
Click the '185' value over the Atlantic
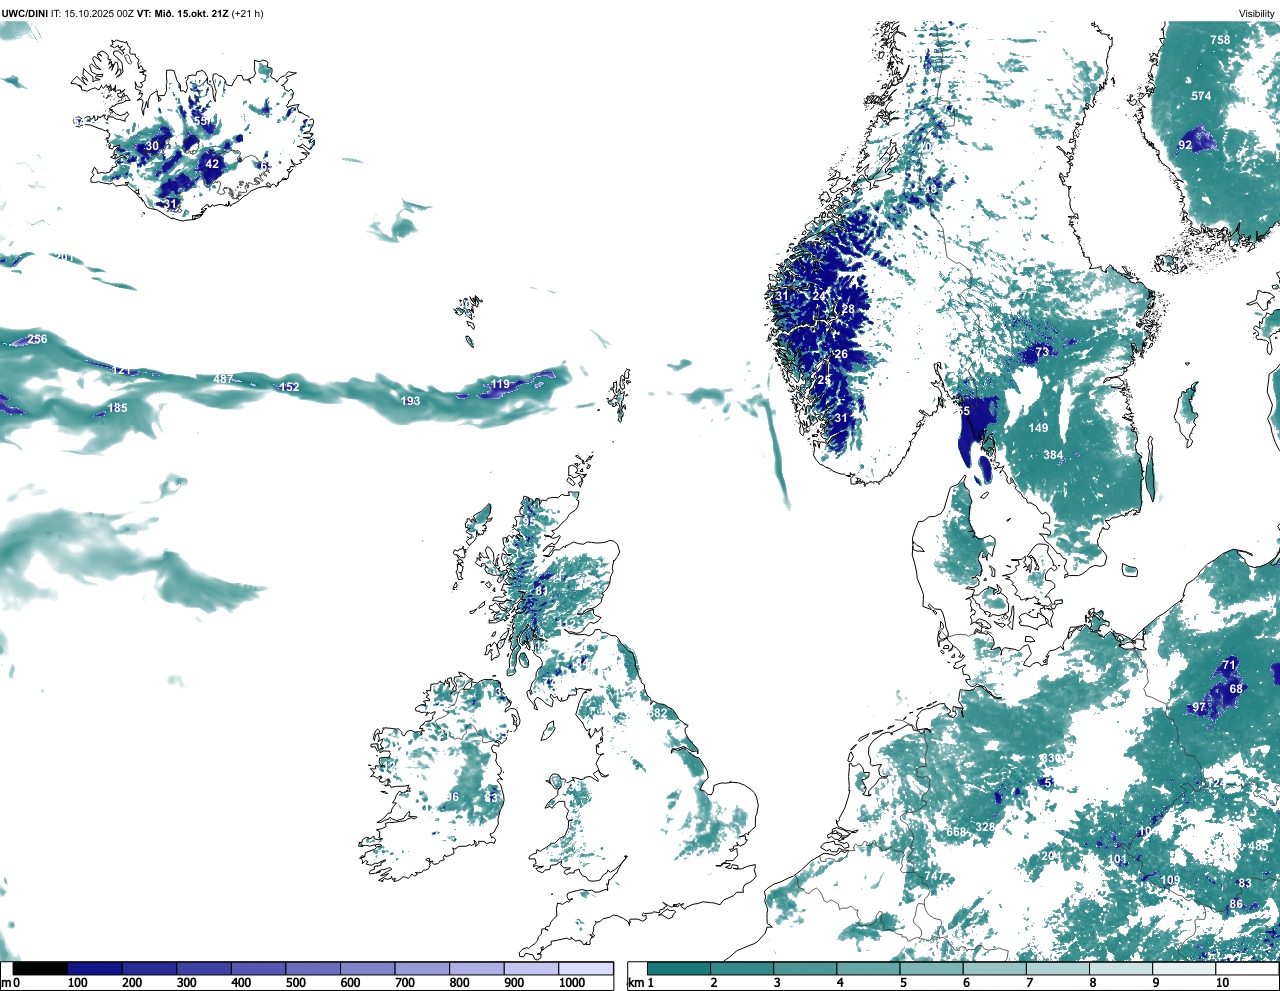click(118, 408)
